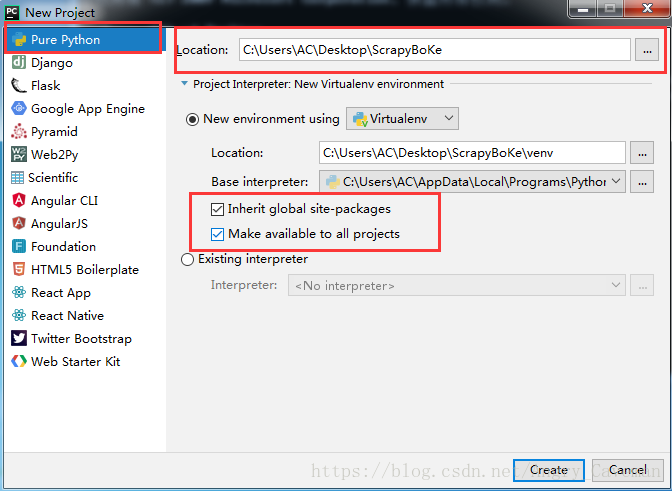
Task: Click the Virtualenv python icon in dropdown
Action: point(360,119)
